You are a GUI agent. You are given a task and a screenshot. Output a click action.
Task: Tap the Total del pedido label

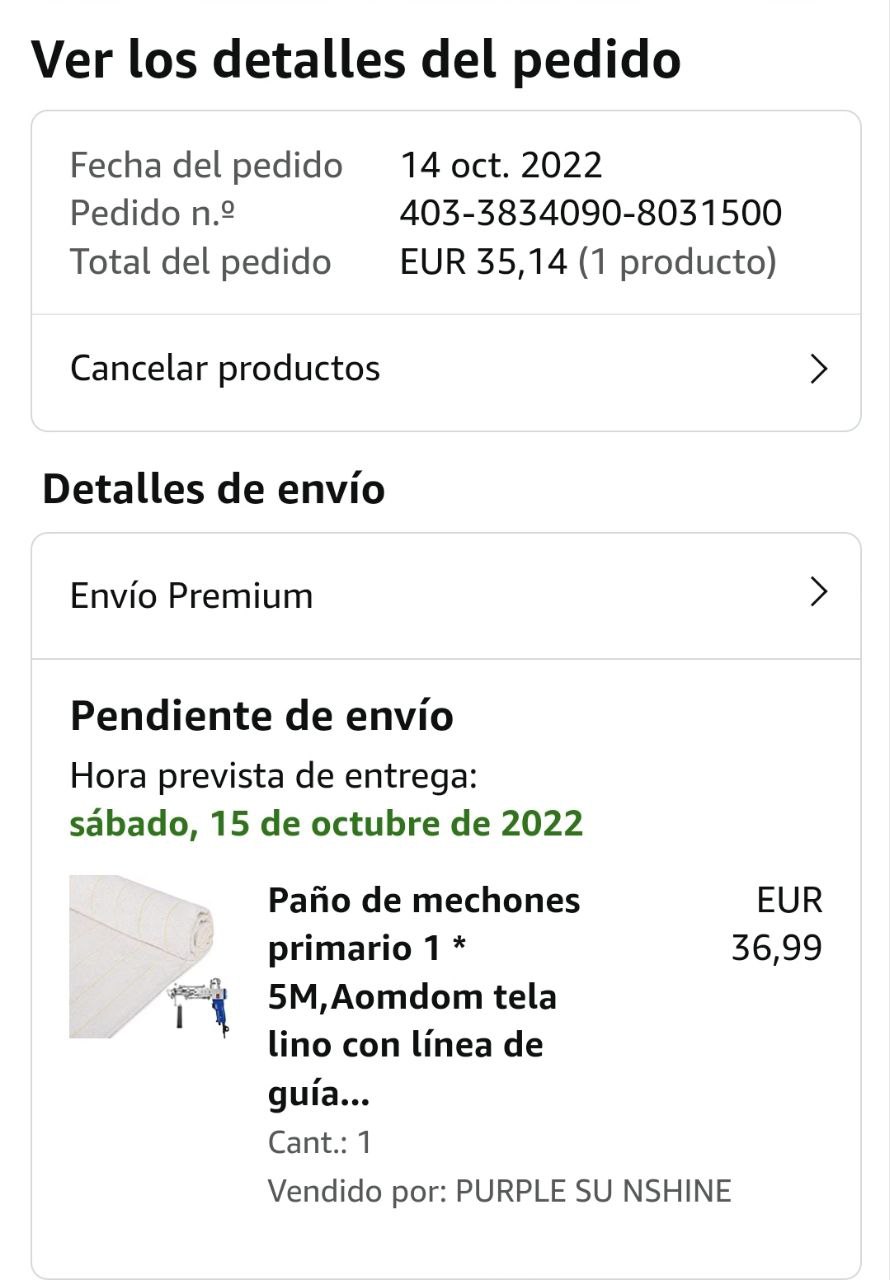point(200,262)
